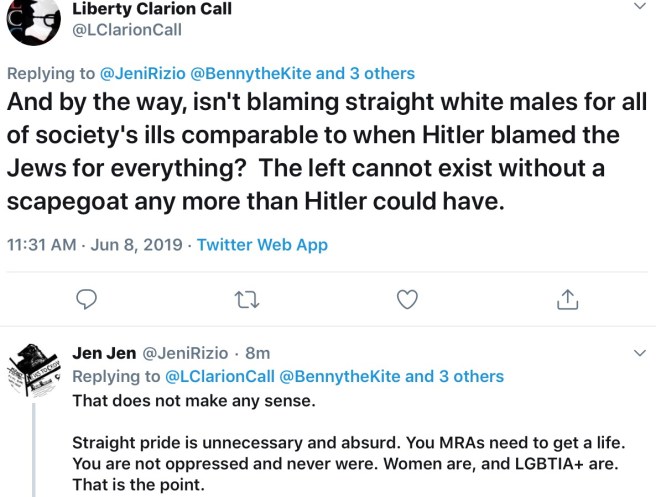The height and width of the screenshot is (497, 656).
Task: Show '3 others' in Jen Jen's reply
Action: (470, 376)
